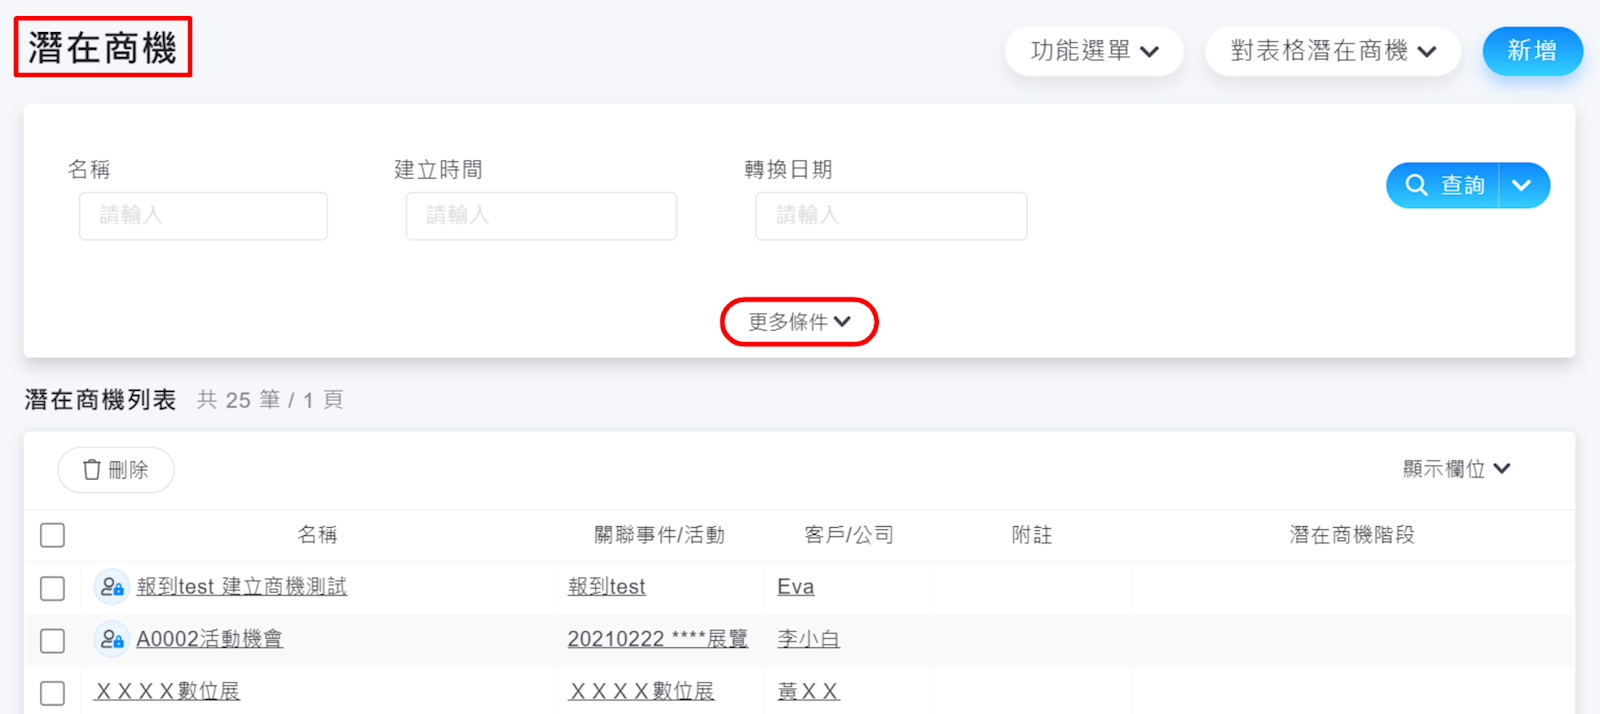
Task: Open the 功能選單 dropdown
Action: click(x=1094, y=51)
